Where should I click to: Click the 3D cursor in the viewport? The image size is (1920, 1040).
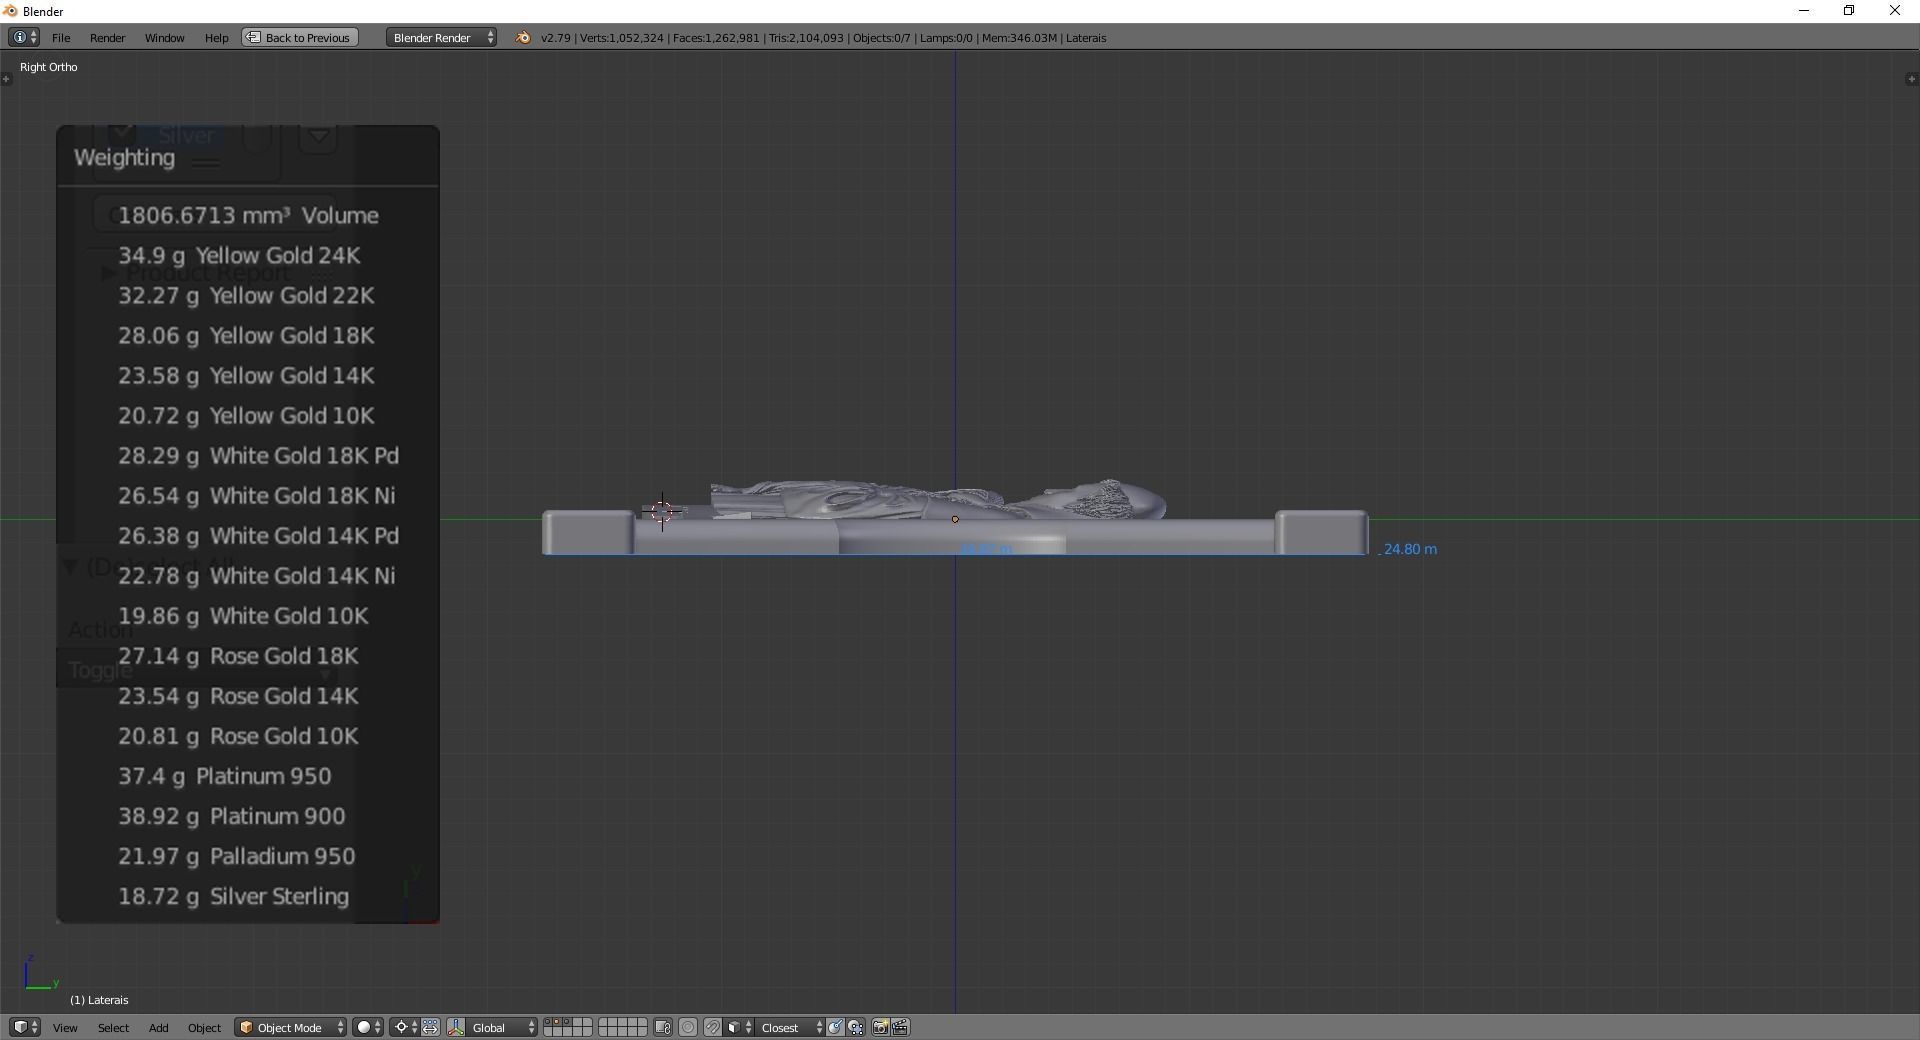pyautogui.click(x=662, y=511)
